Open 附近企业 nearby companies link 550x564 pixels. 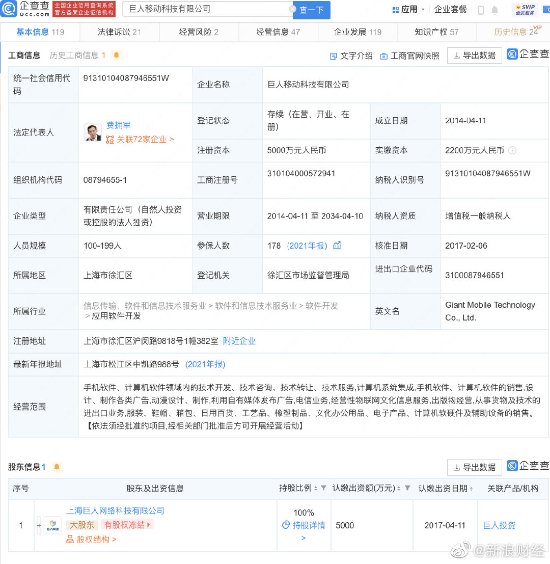pos(239,341)
